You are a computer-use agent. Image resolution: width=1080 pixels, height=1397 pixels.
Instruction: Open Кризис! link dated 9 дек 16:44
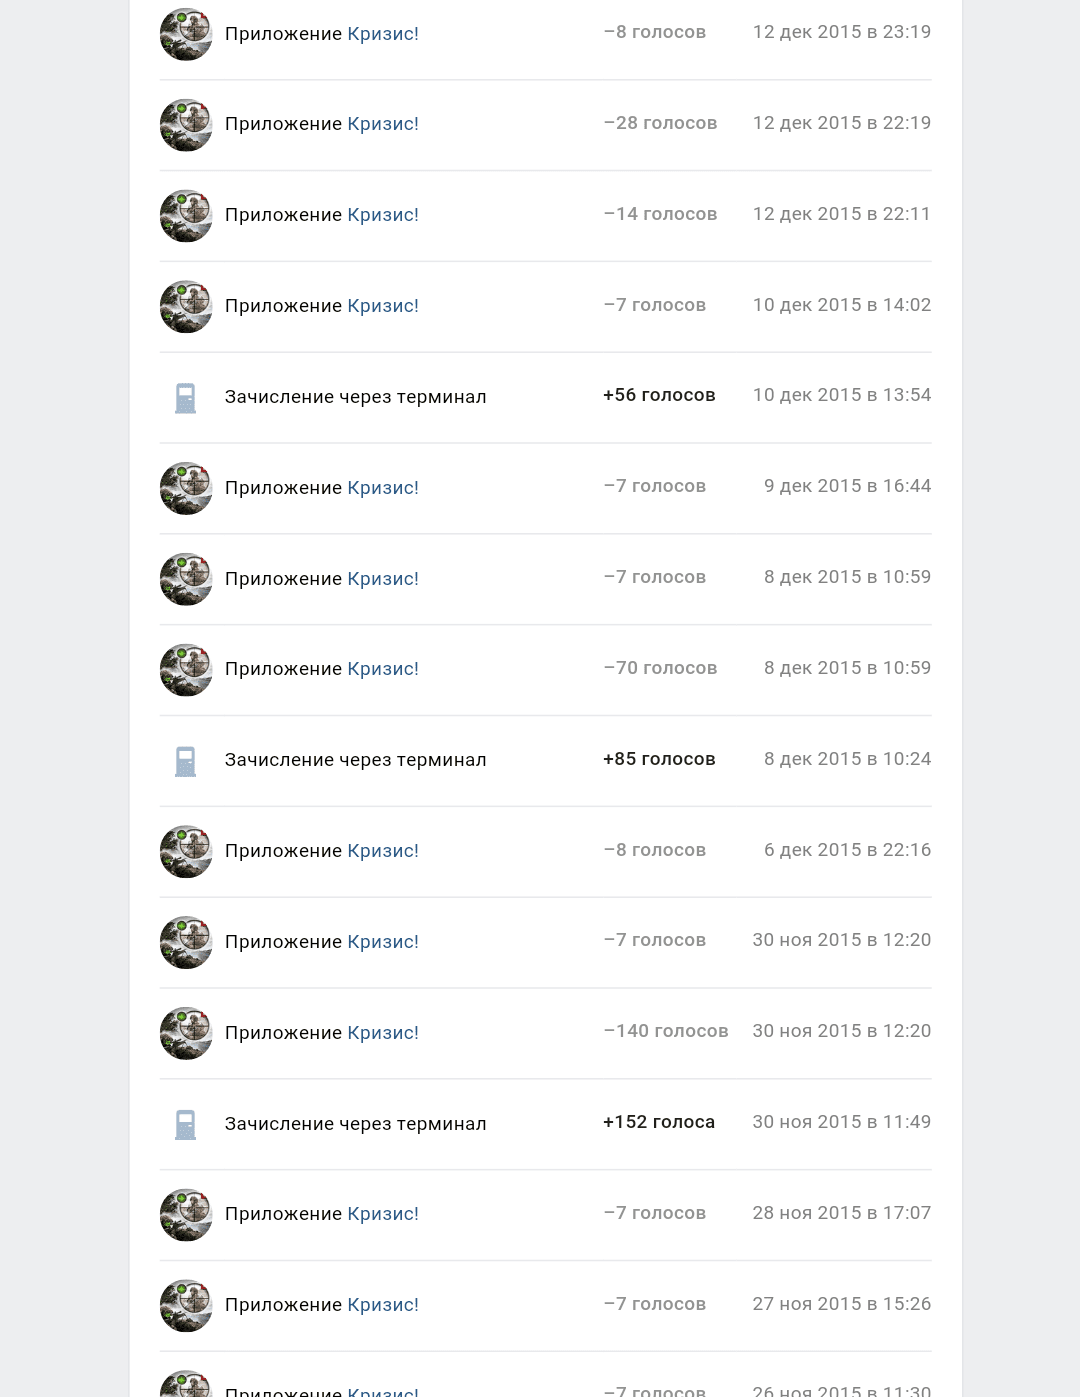point(382,488)
